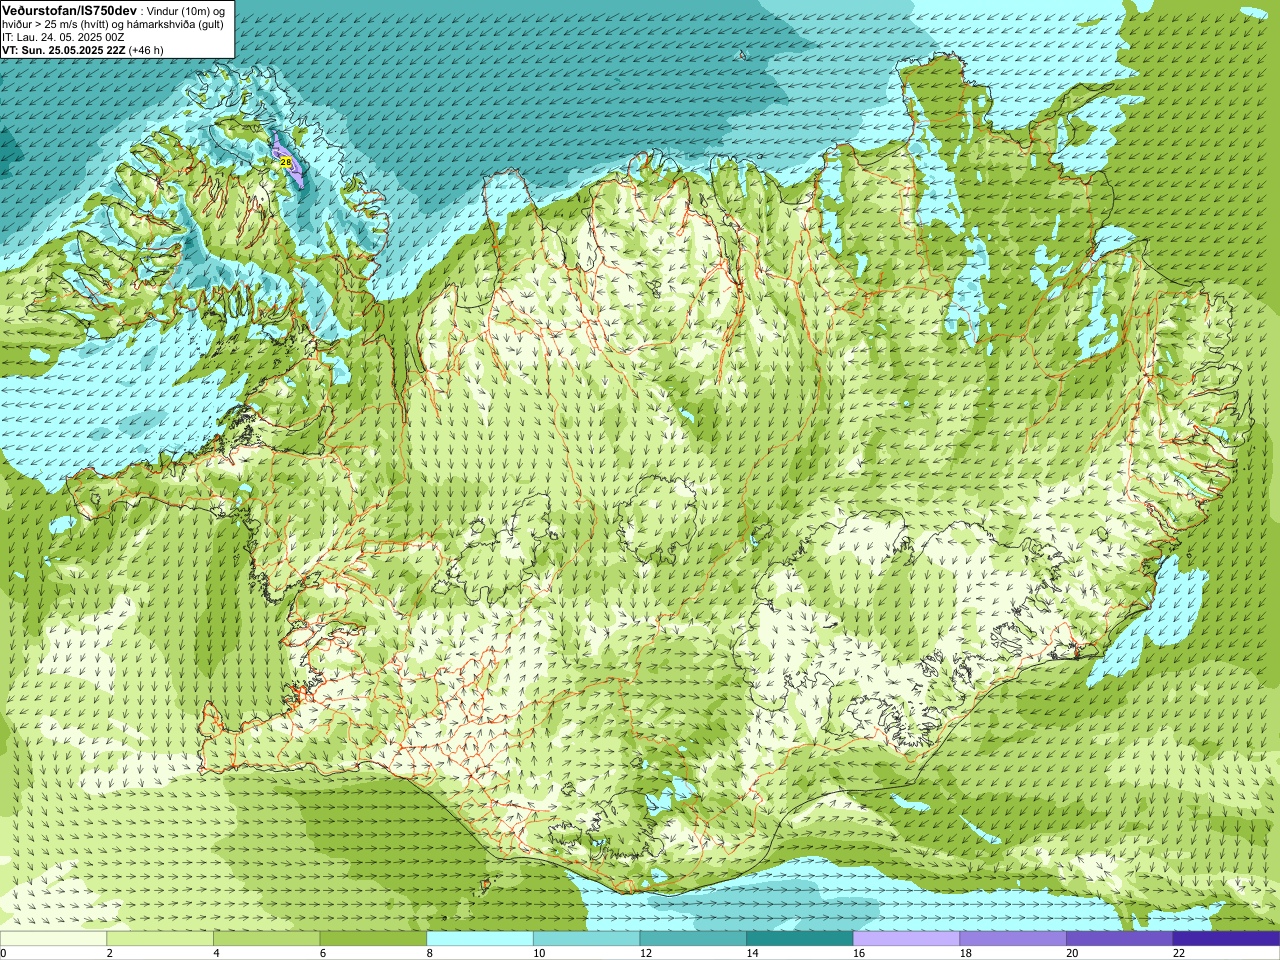
Task: Click the IT: Lau. 24. 05. 2025 00Z line
Action: point(63,37)
